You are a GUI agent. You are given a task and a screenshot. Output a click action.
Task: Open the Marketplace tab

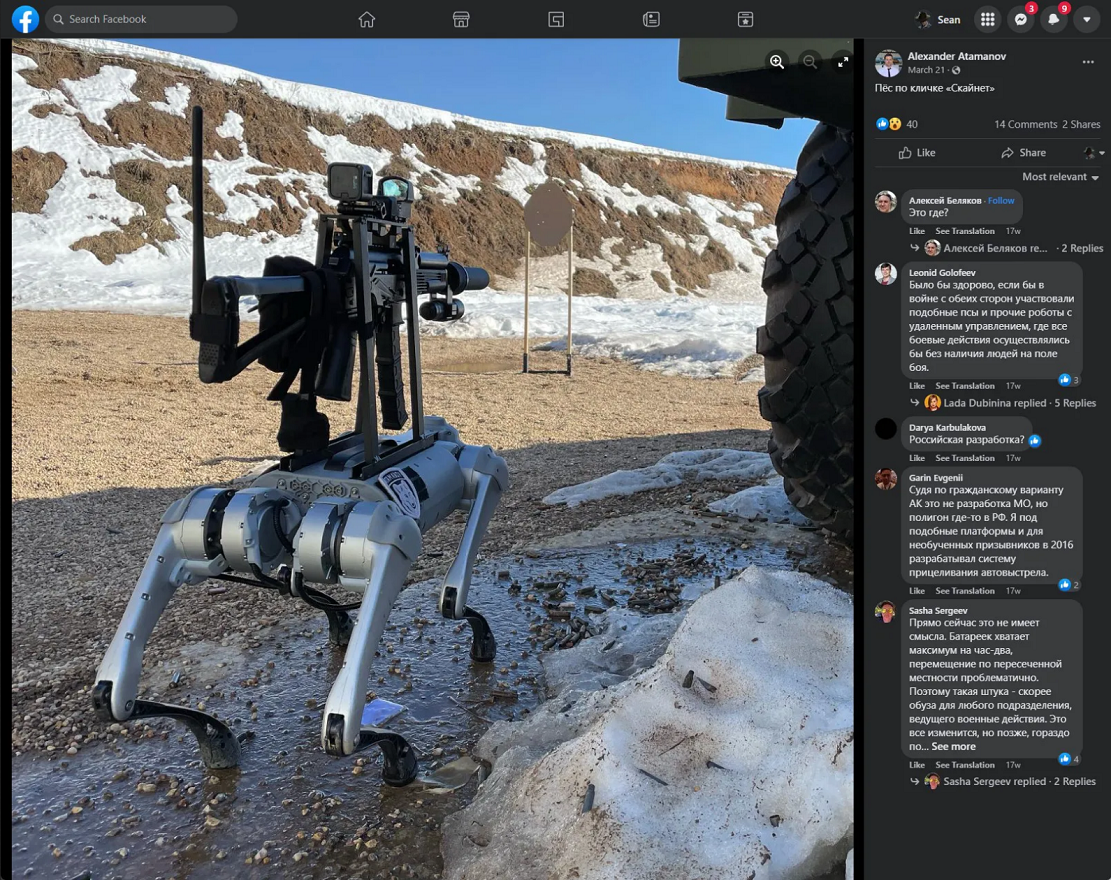[461, 19]
